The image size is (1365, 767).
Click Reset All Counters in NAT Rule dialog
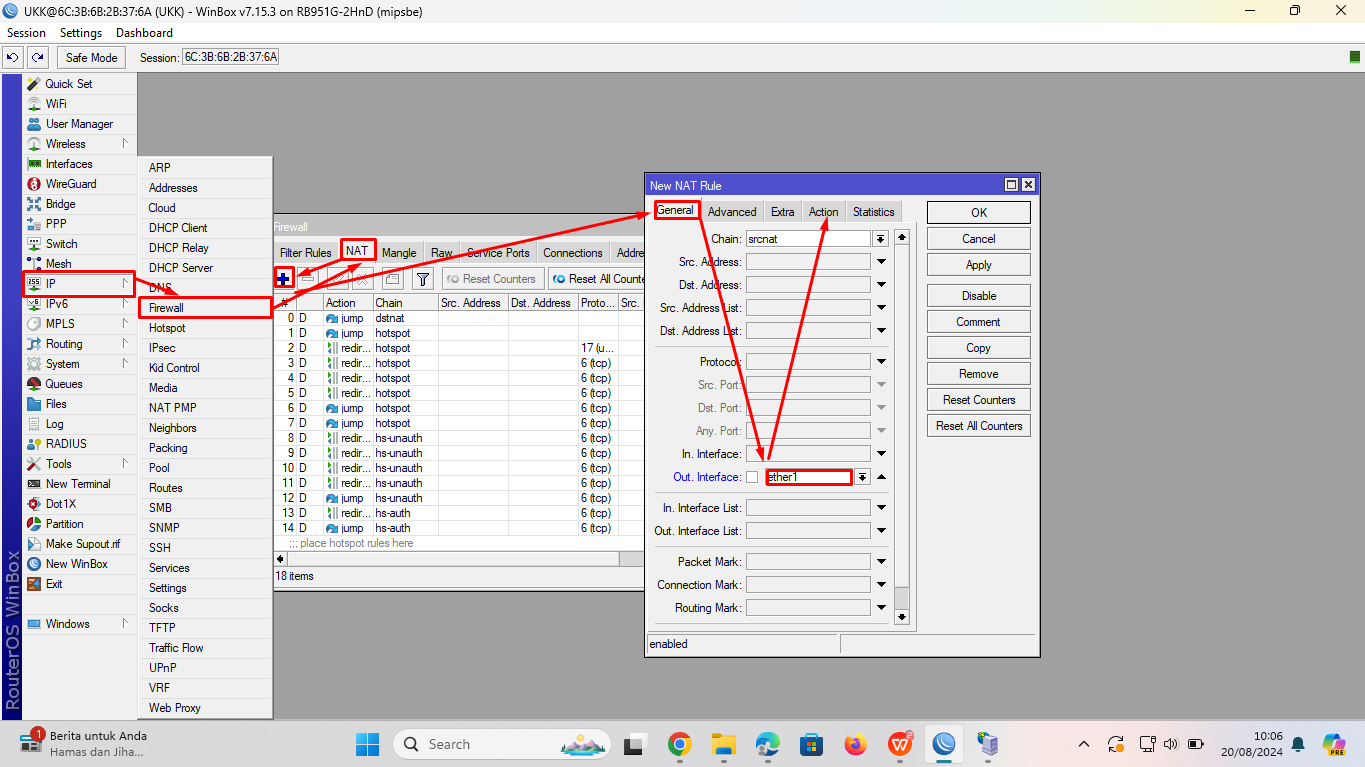tap(979, 426)
